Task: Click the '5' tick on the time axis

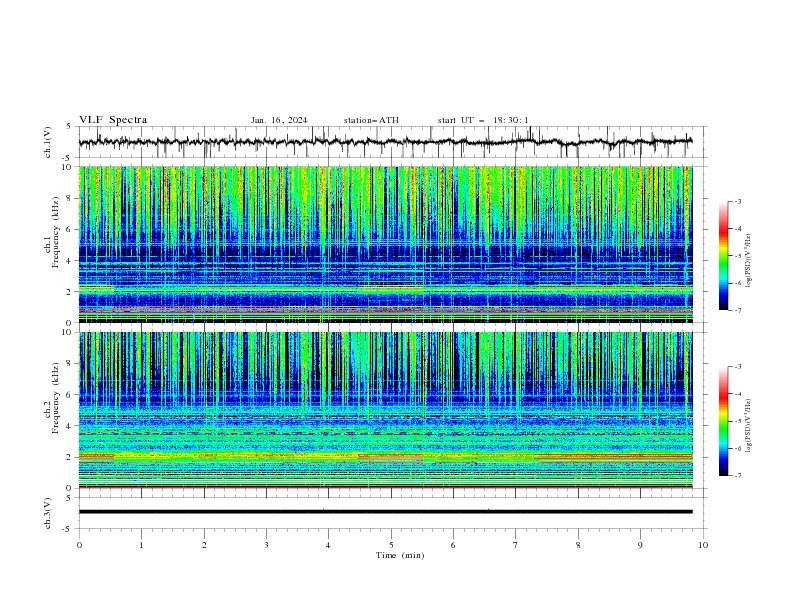Action: point(391,545)
